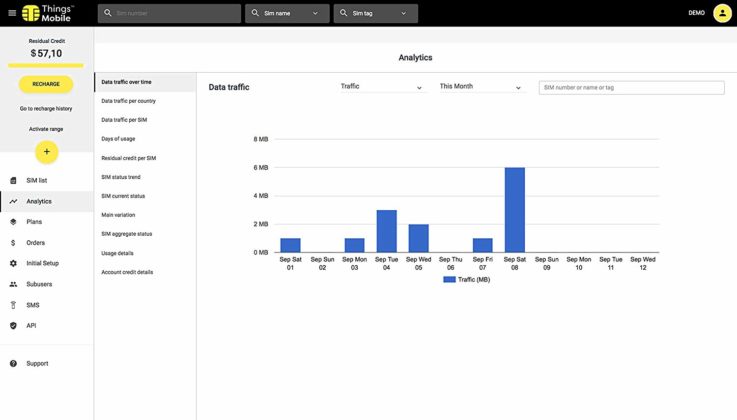Click the 8 MB axis label
Image resolution: width=737 pixels, height=420 pixels.
[x=261, y=139]
